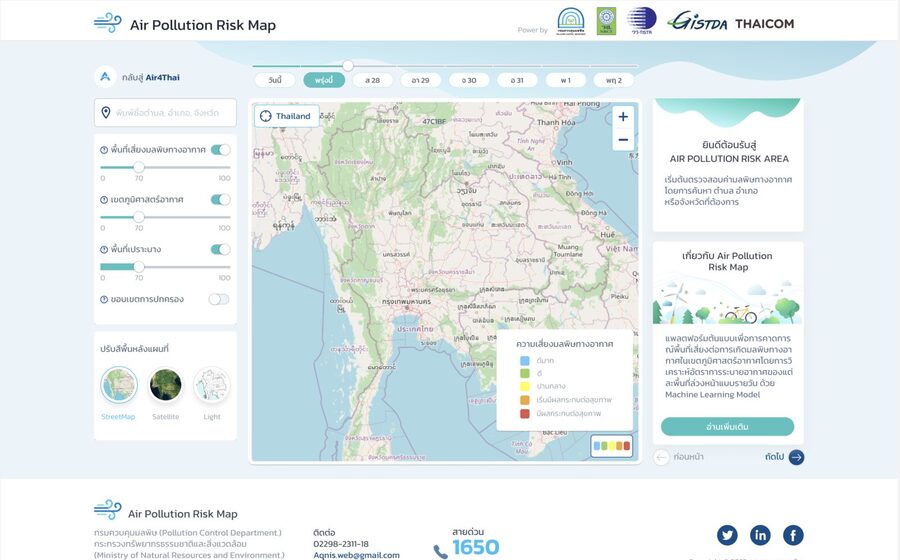
Task: Click the info icon beside พื้นที่เสี่ยงมลพิษทางอากาศ
Action: click(x=104, y=150)
